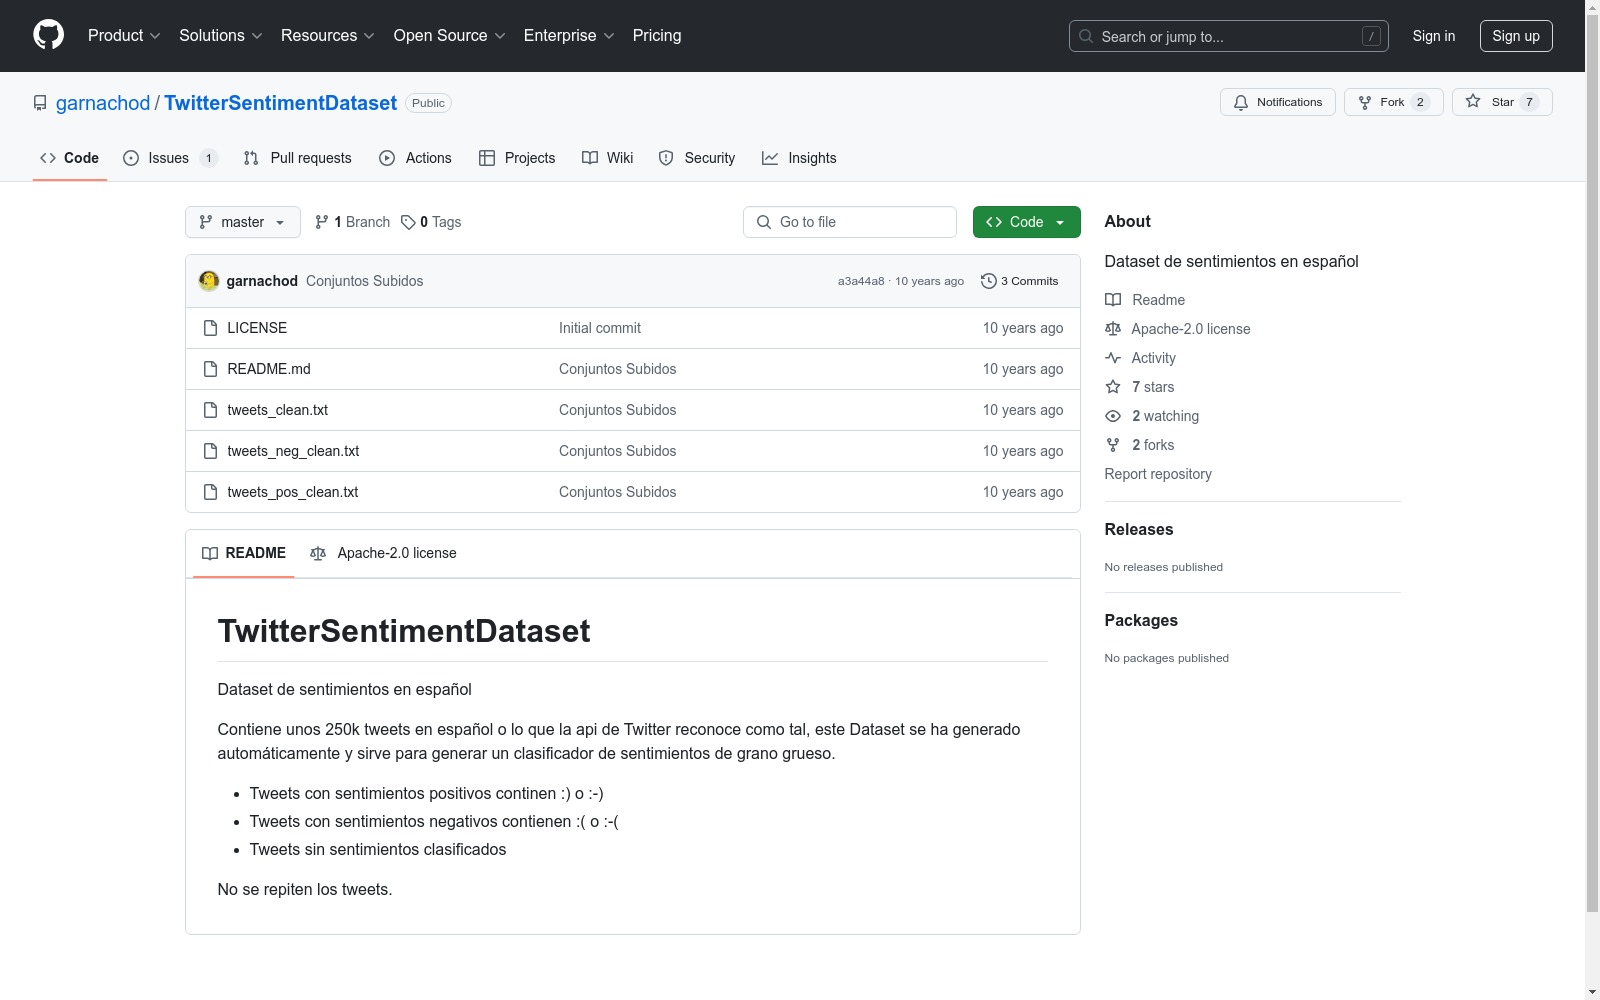Click the file icon next to tweets_pos_clean.txt

210,492
